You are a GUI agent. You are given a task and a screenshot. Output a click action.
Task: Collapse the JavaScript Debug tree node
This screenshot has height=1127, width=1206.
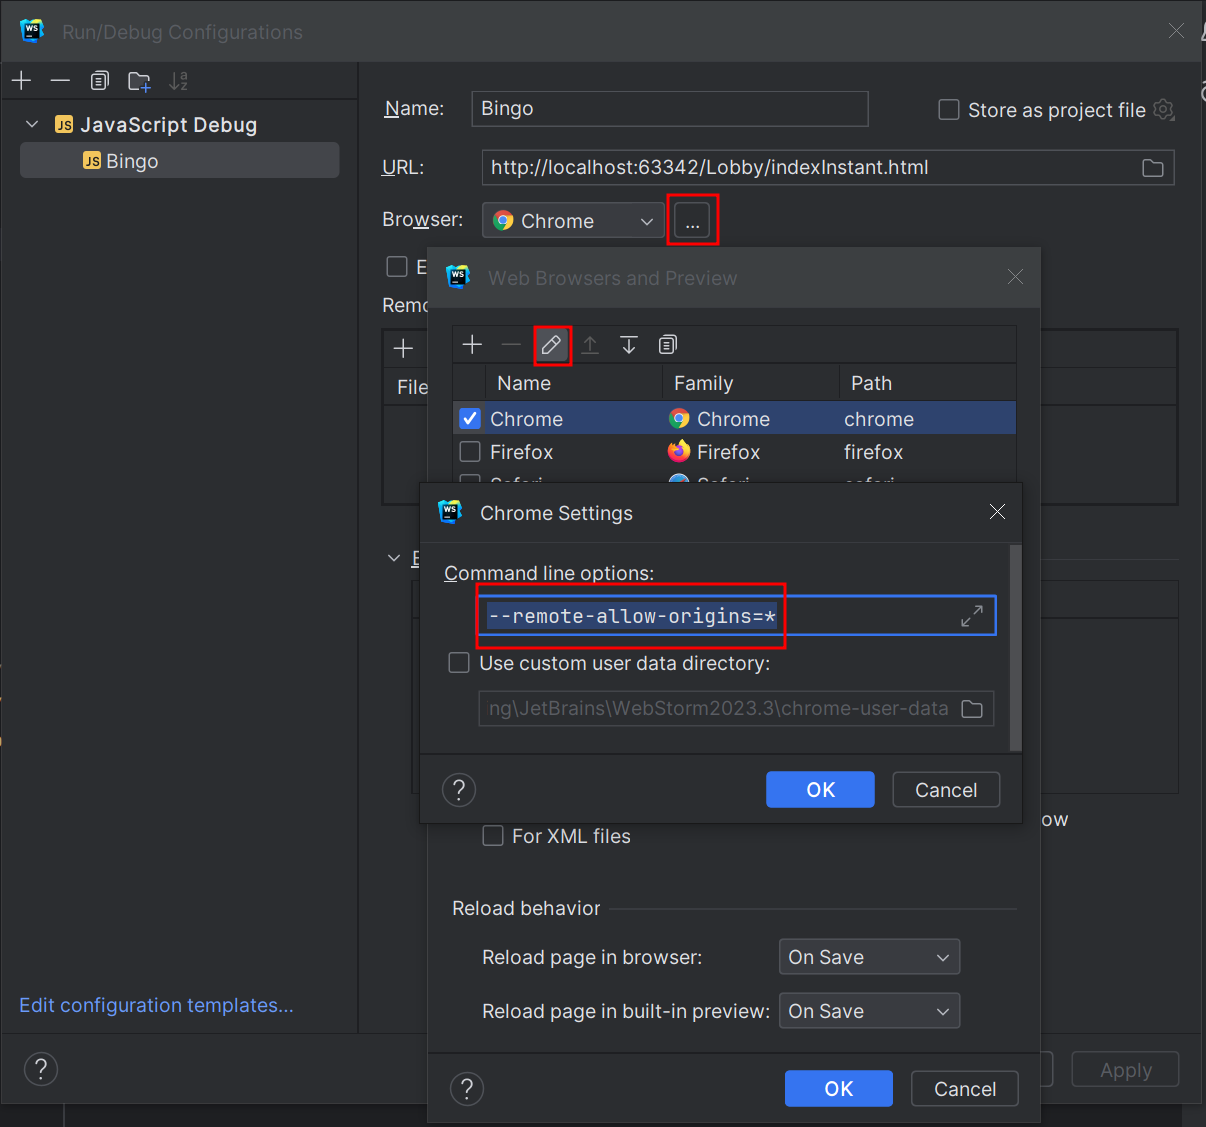[x=32, y=124]
